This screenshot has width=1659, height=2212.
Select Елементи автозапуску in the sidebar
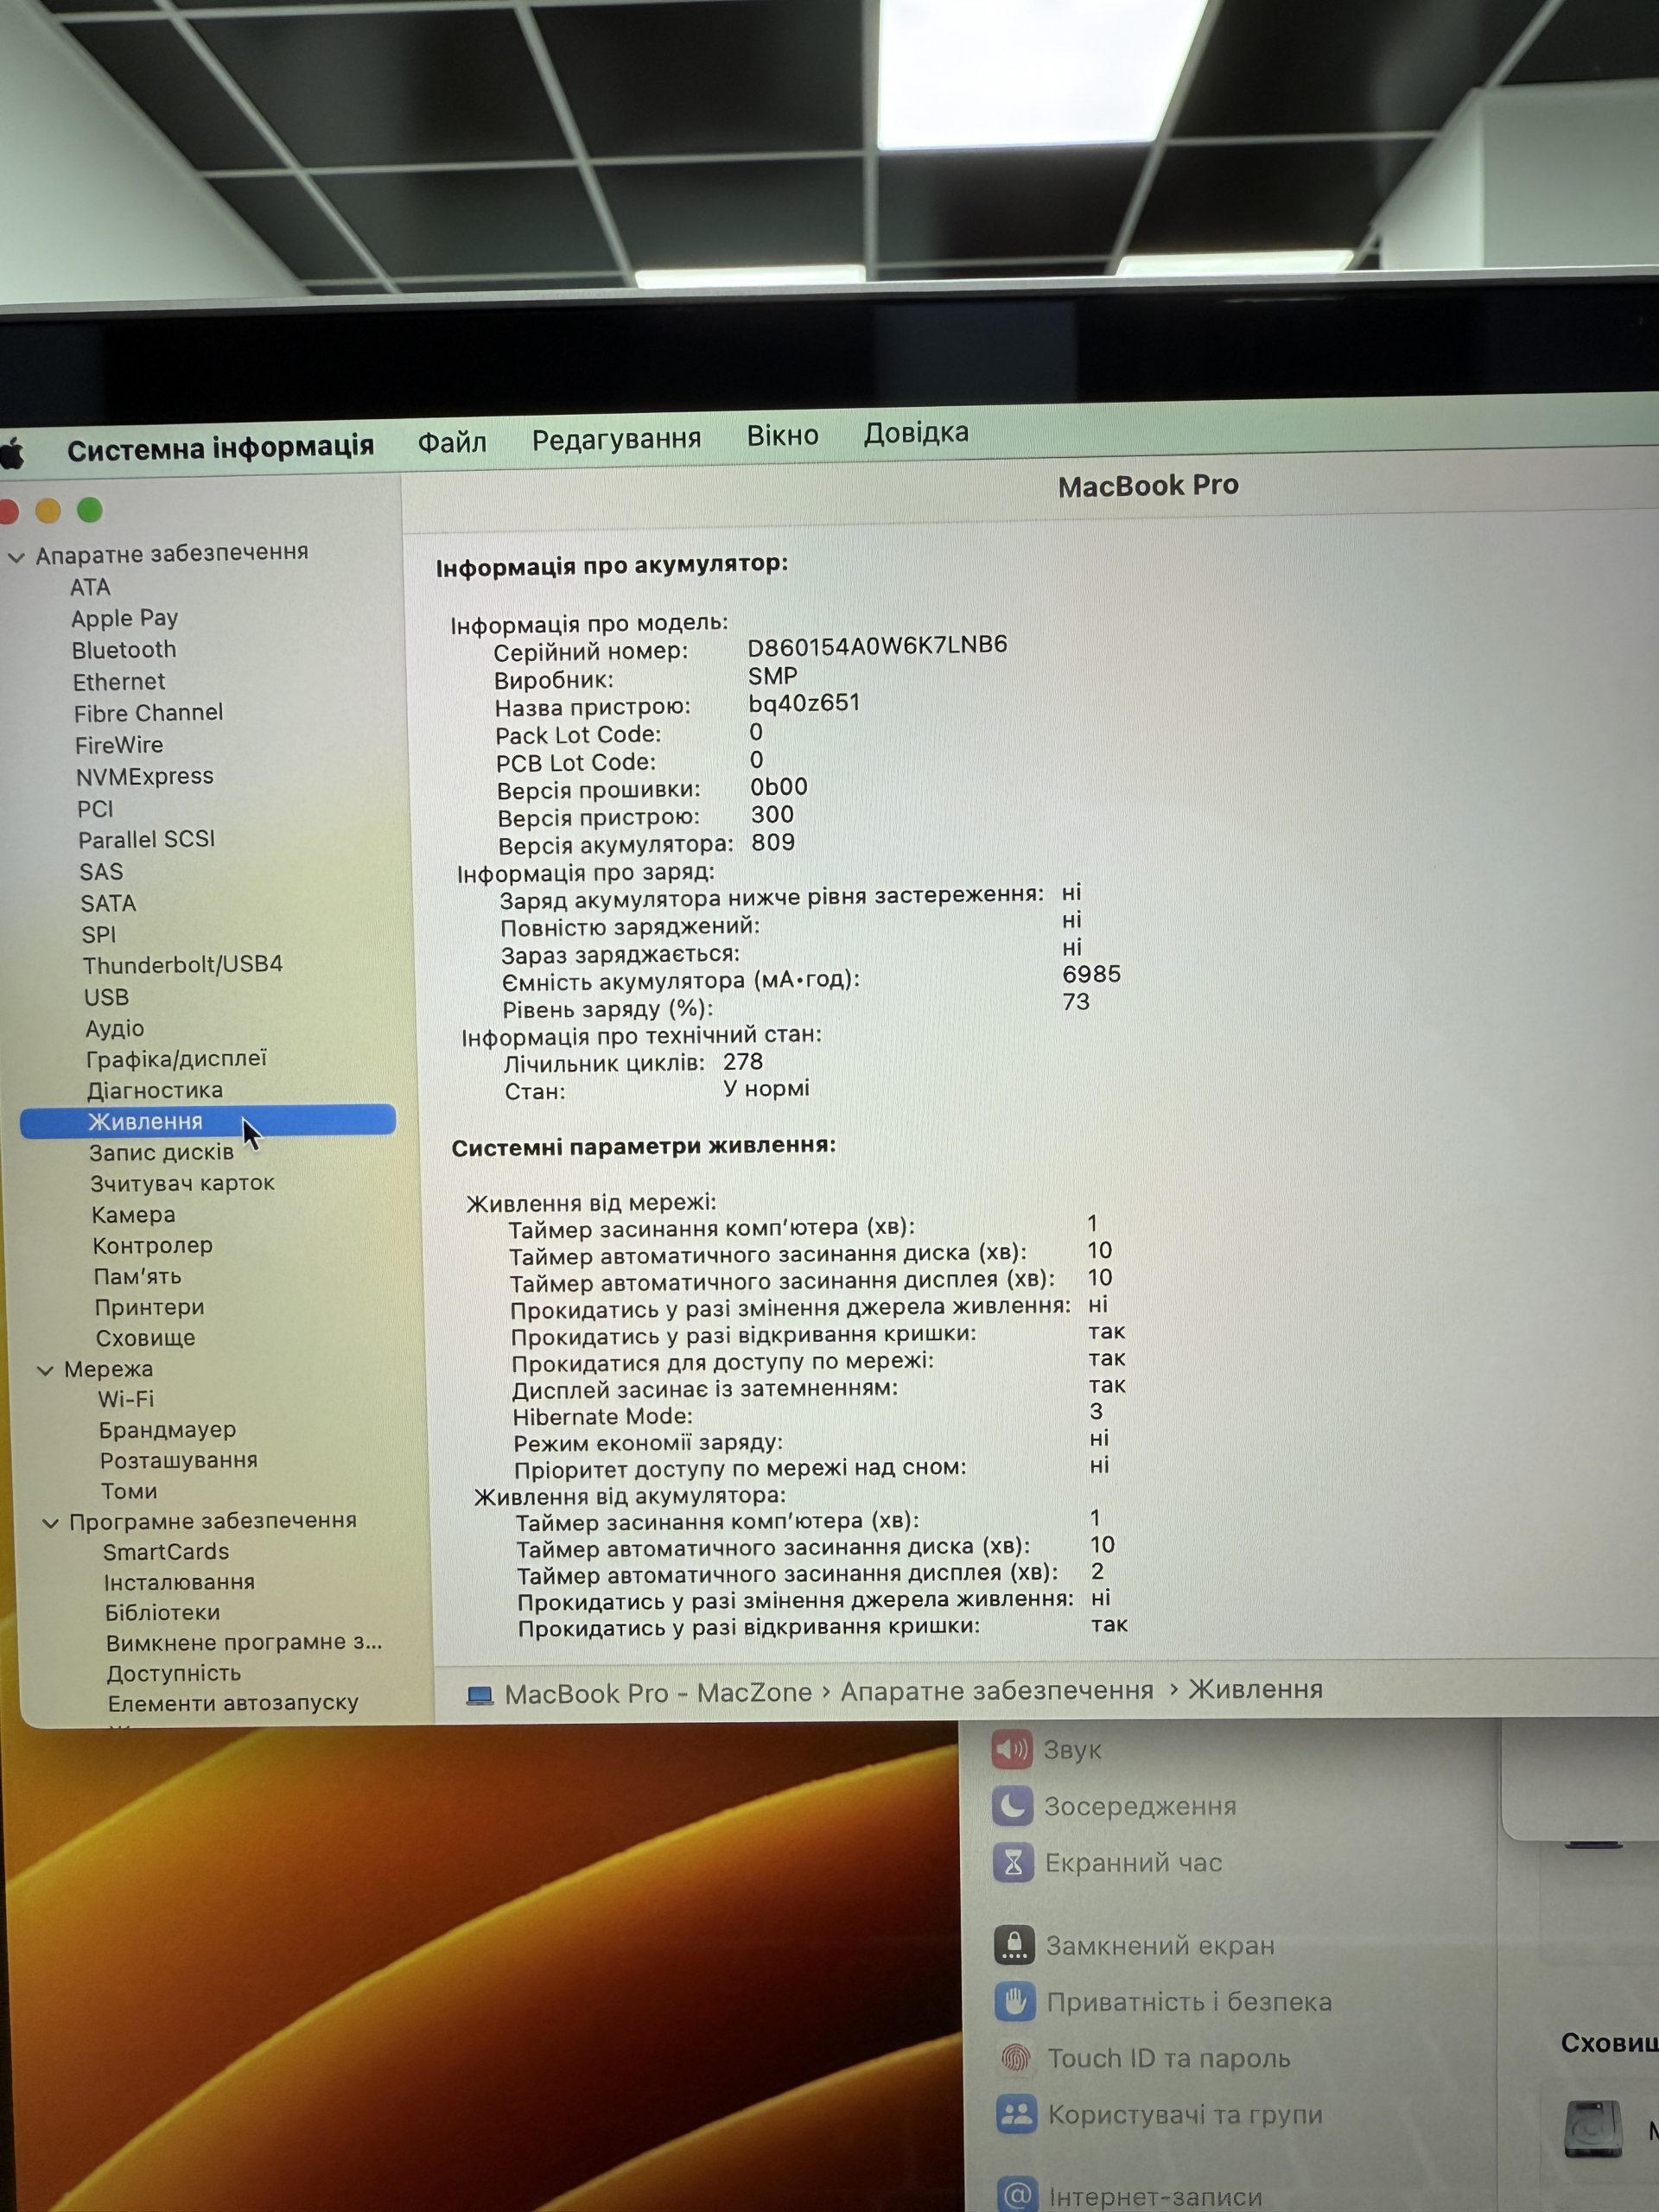[233, 1702]
